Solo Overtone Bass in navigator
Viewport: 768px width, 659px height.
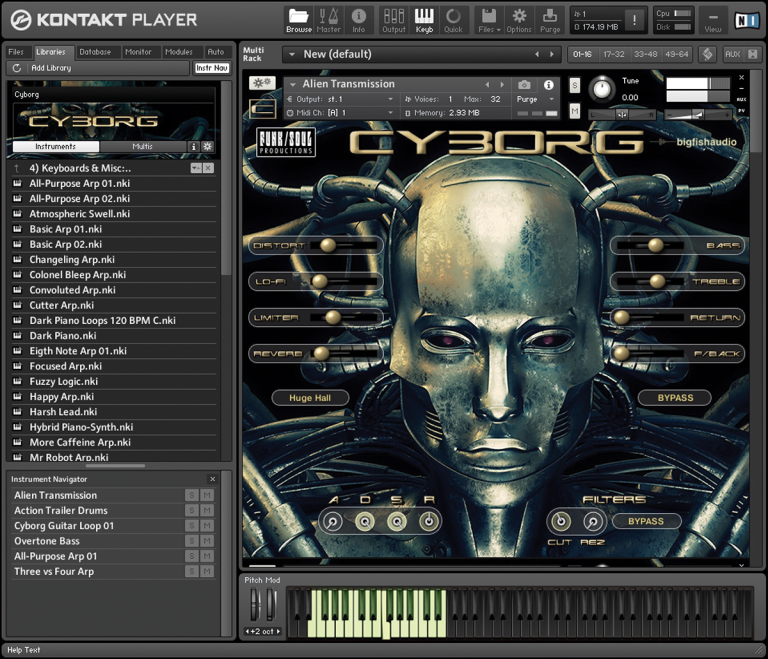[x=192, y=541]
